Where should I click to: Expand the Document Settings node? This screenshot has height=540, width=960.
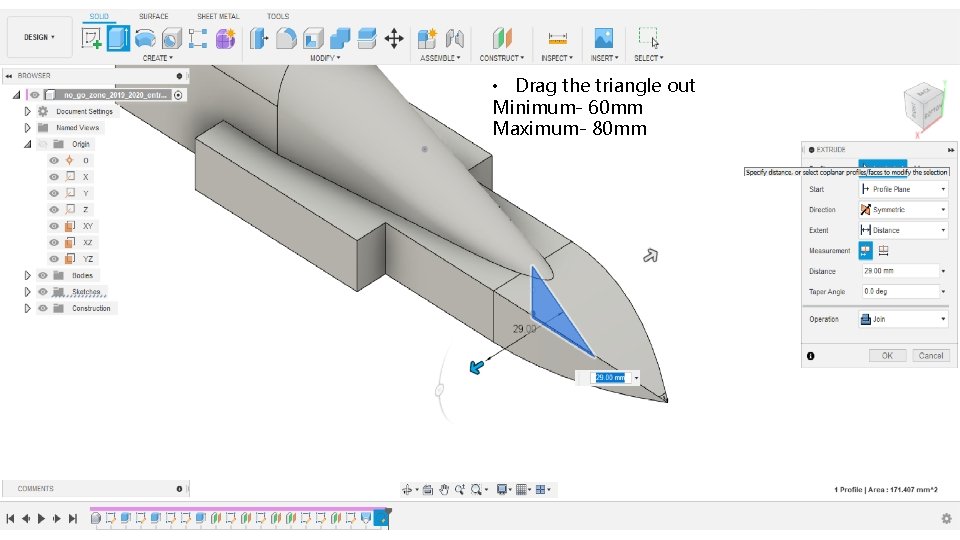click(27, 111)
